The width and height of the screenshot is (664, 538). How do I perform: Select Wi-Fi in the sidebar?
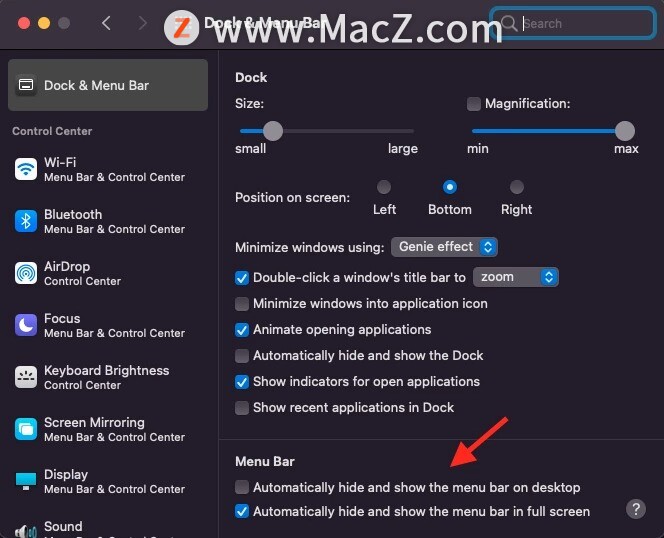point(108,169)
